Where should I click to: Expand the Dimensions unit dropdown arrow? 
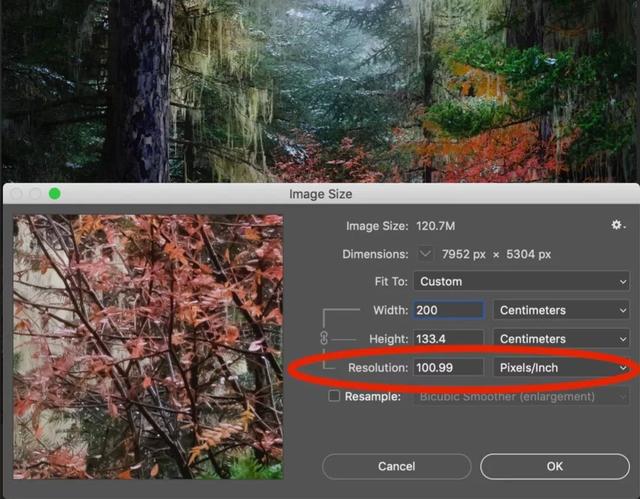[x=425, y=254]
